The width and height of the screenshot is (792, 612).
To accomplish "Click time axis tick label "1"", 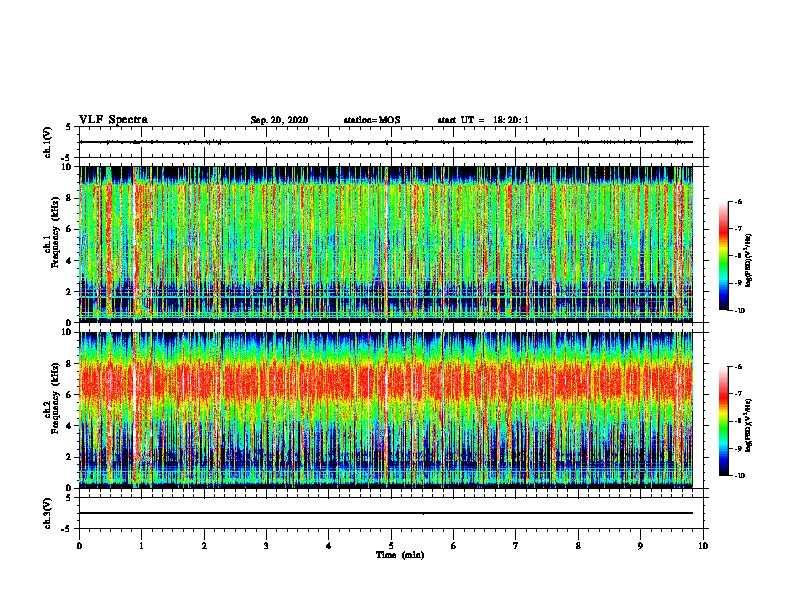I will (141, 546).
